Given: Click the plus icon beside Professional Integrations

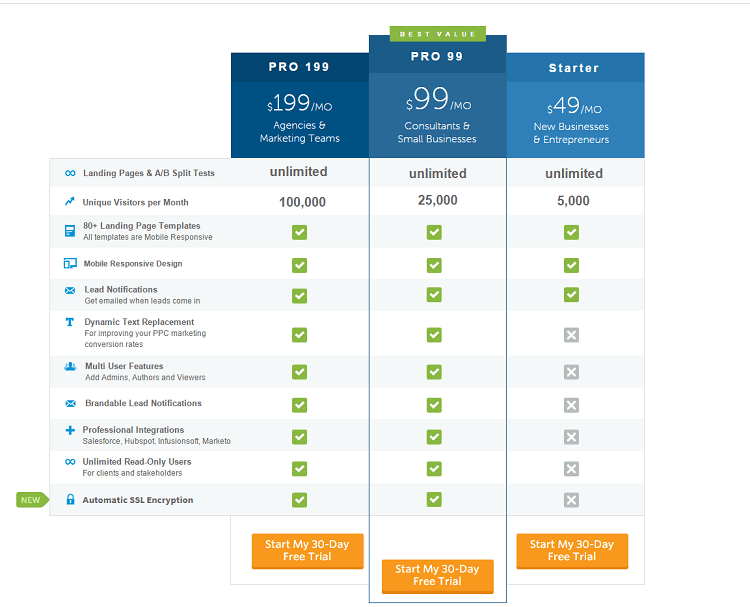Looking at the screenshot, I should point(70,430).
